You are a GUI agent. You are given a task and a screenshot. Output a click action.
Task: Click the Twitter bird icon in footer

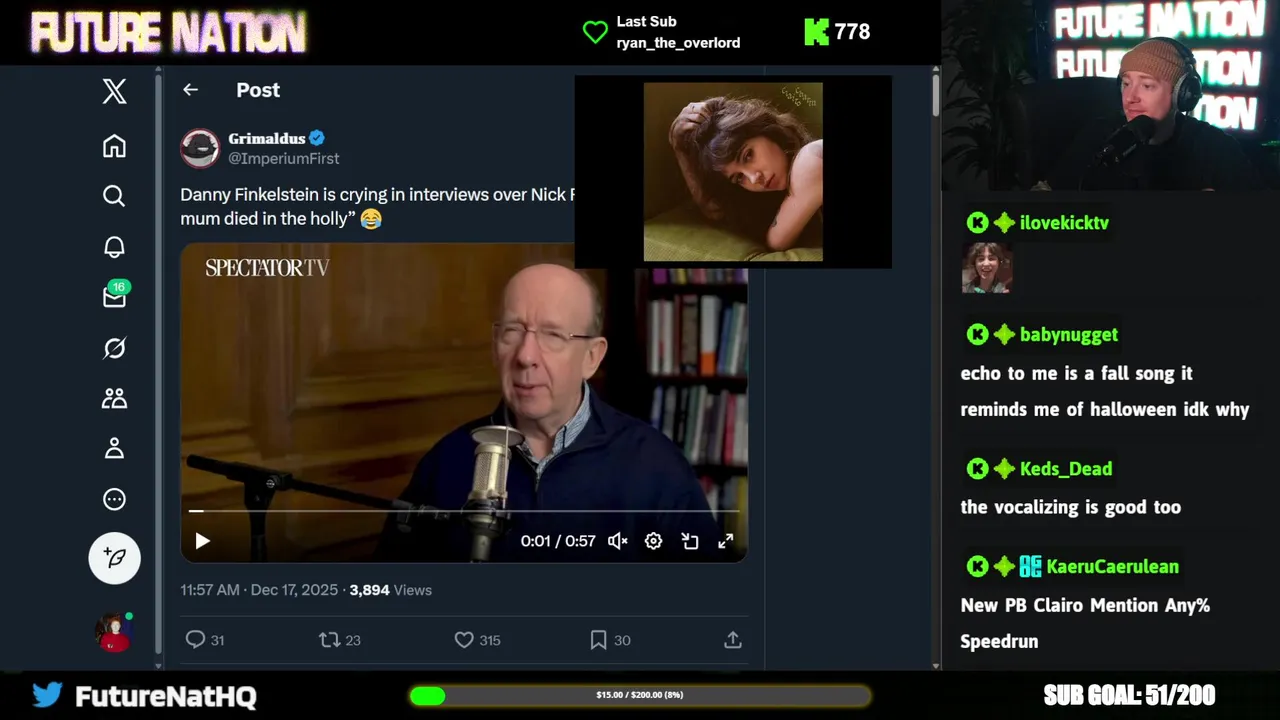(x=47, y=695)
